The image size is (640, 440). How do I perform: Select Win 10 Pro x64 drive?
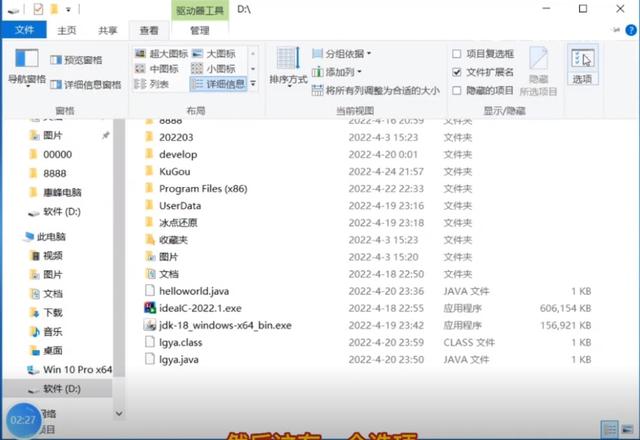click(77, 369)
